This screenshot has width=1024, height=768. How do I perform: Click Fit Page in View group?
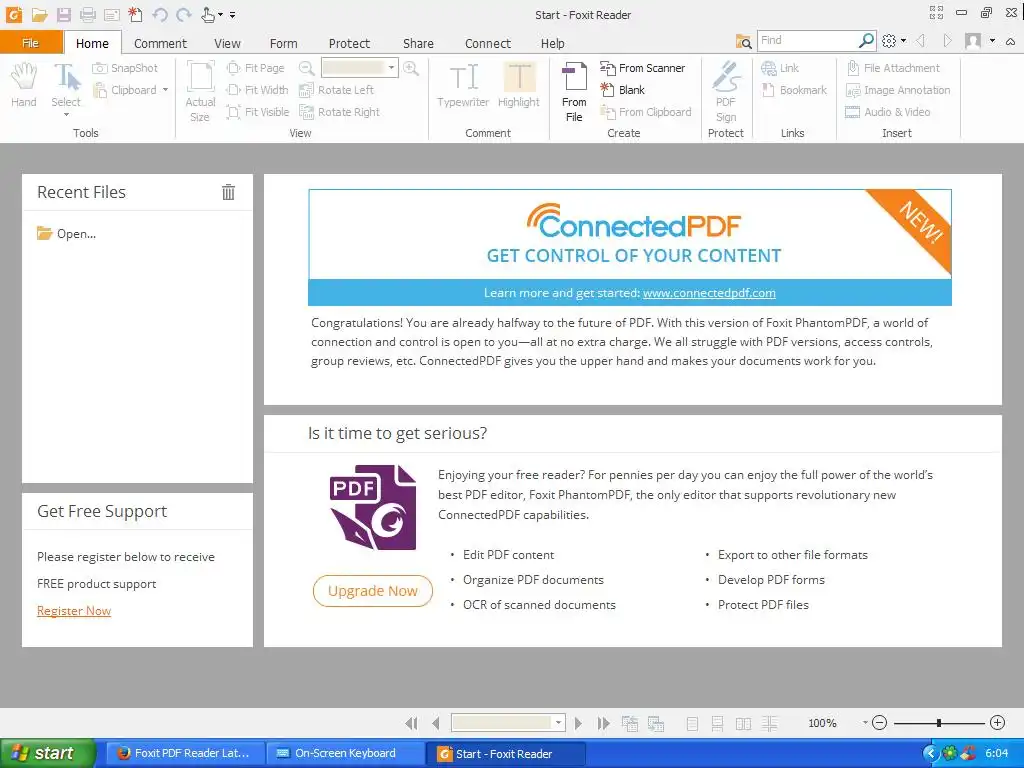click(256, 68)
